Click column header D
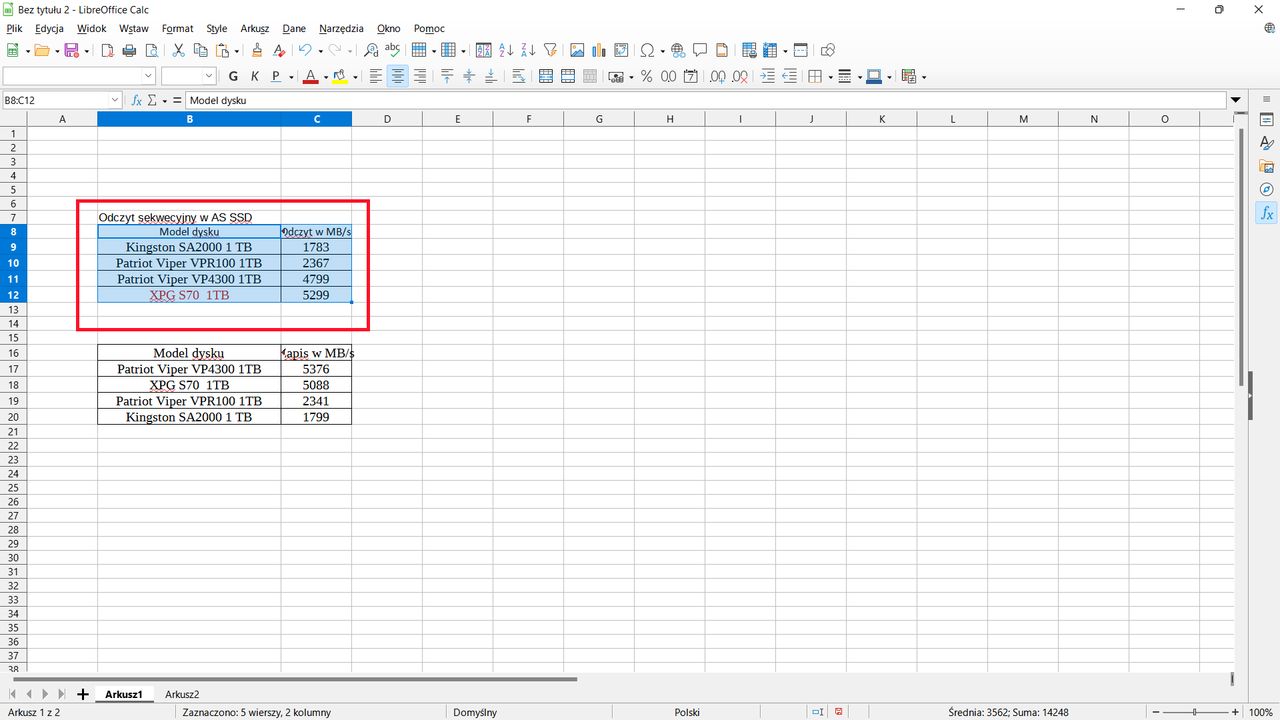 tap(386, 119)
